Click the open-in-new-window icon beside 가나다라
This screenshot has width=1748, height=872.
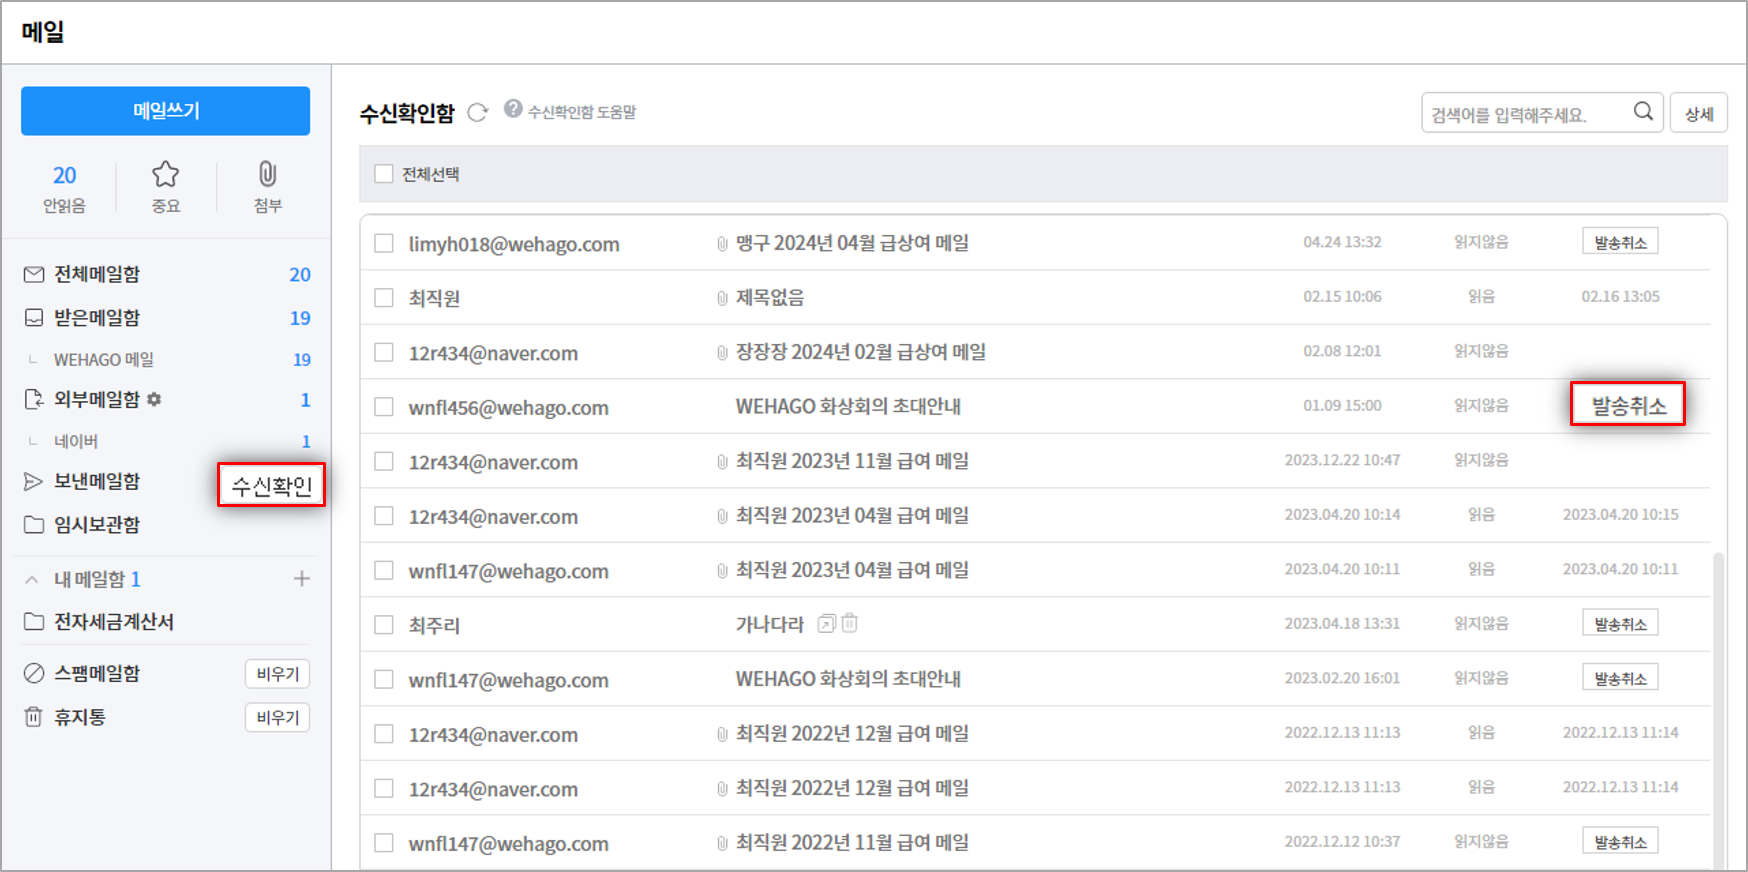pos(826,624)
